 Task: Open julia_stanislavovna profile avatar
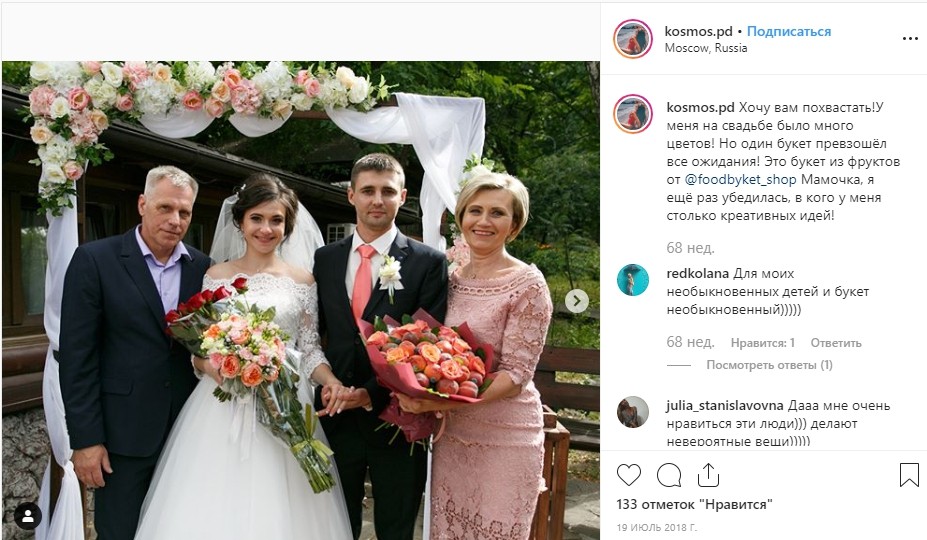click(x=633, y=412)
